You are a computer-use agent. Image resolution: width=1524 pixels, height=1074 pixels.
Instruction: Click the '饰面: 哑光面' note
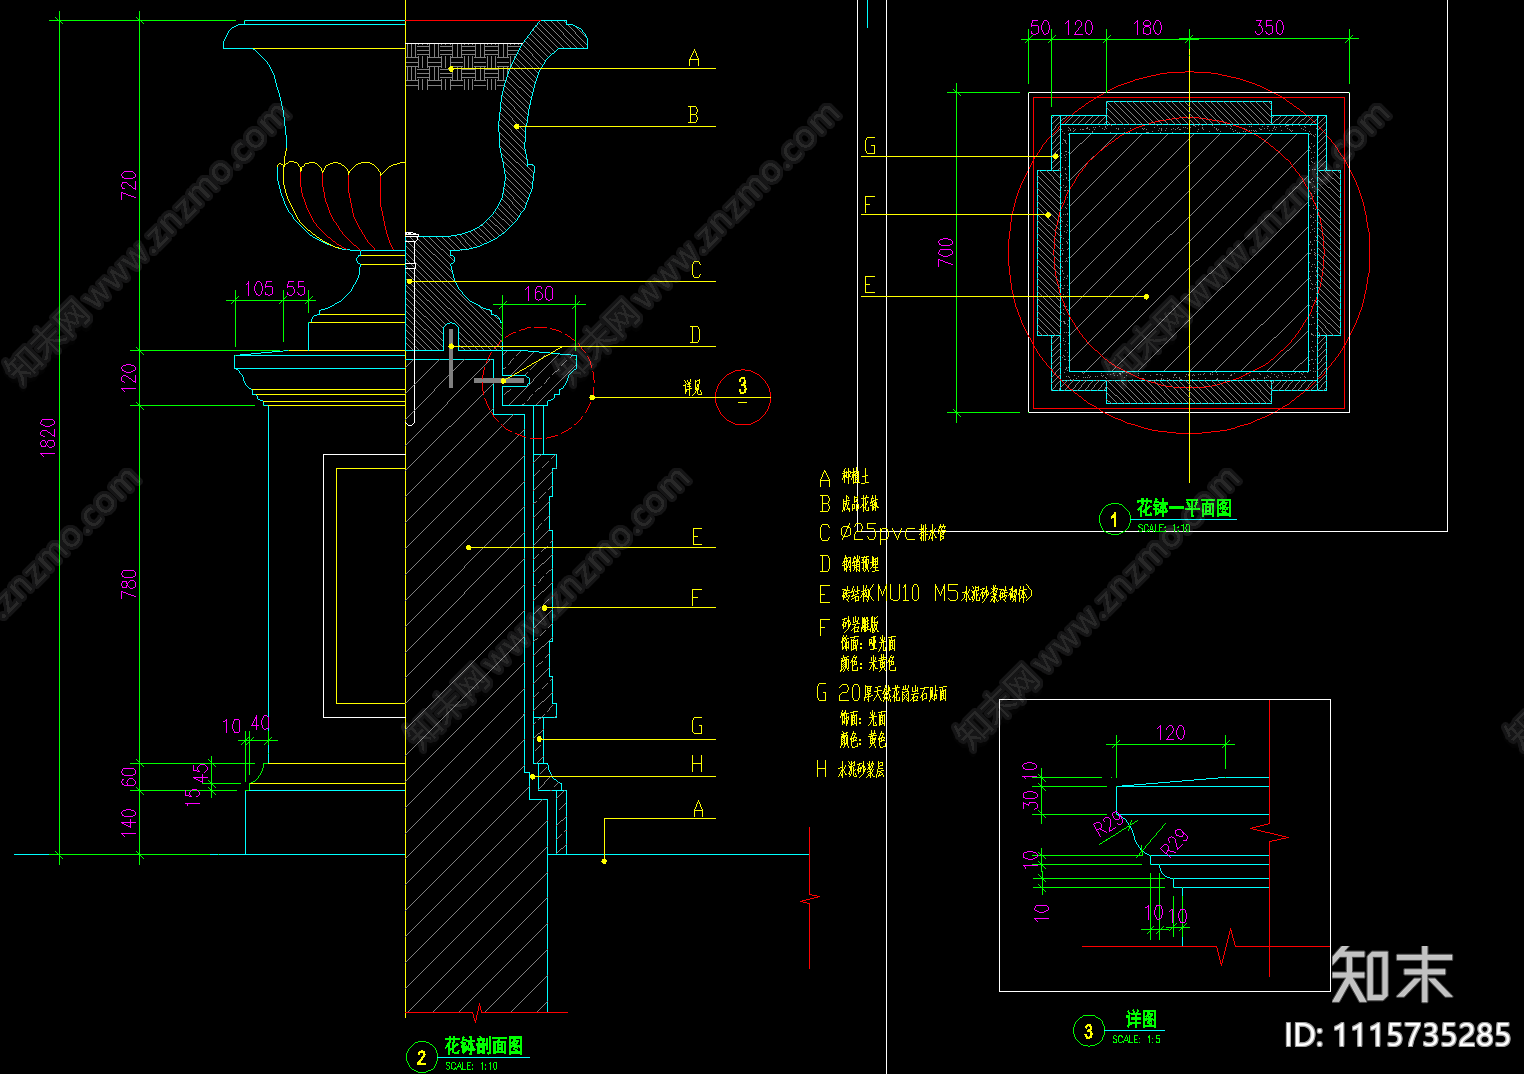point(868,644)
